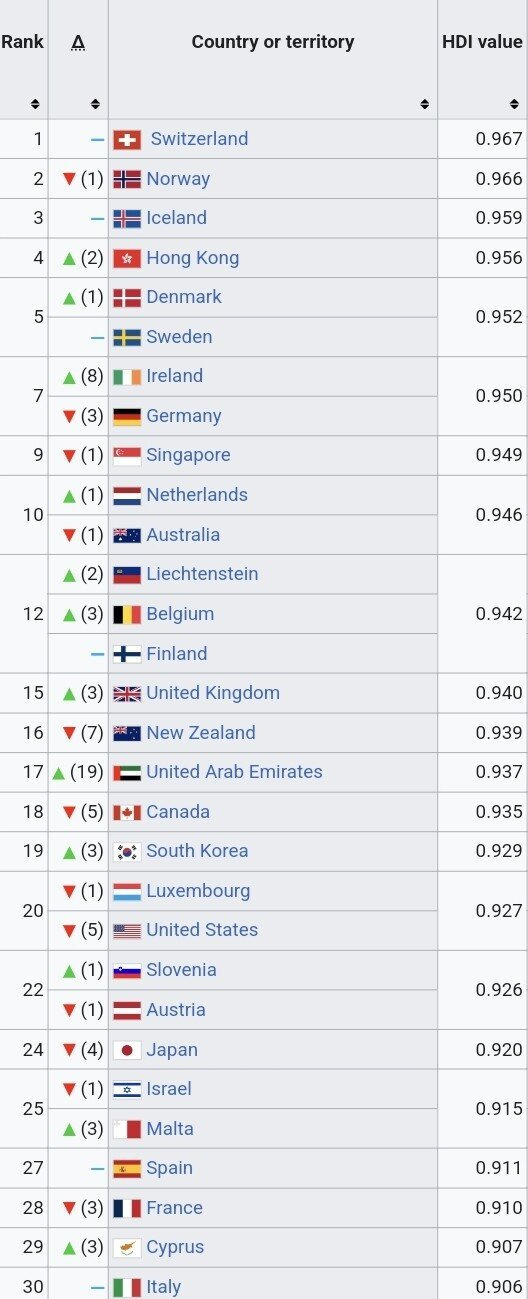Sort by the change (Δ) column arrows
Screen dimensions: 528x1299
(95, 104)
